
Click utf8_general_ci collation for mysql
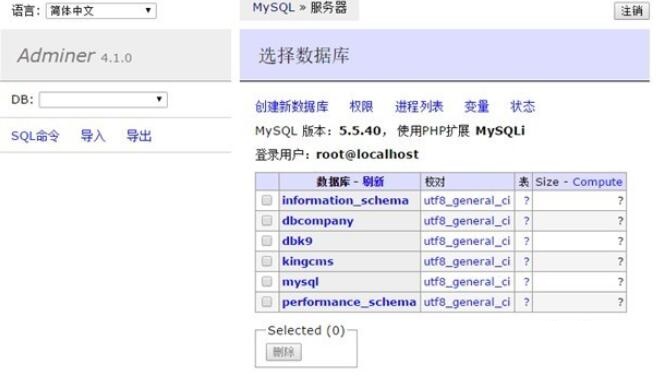point(467,282)
